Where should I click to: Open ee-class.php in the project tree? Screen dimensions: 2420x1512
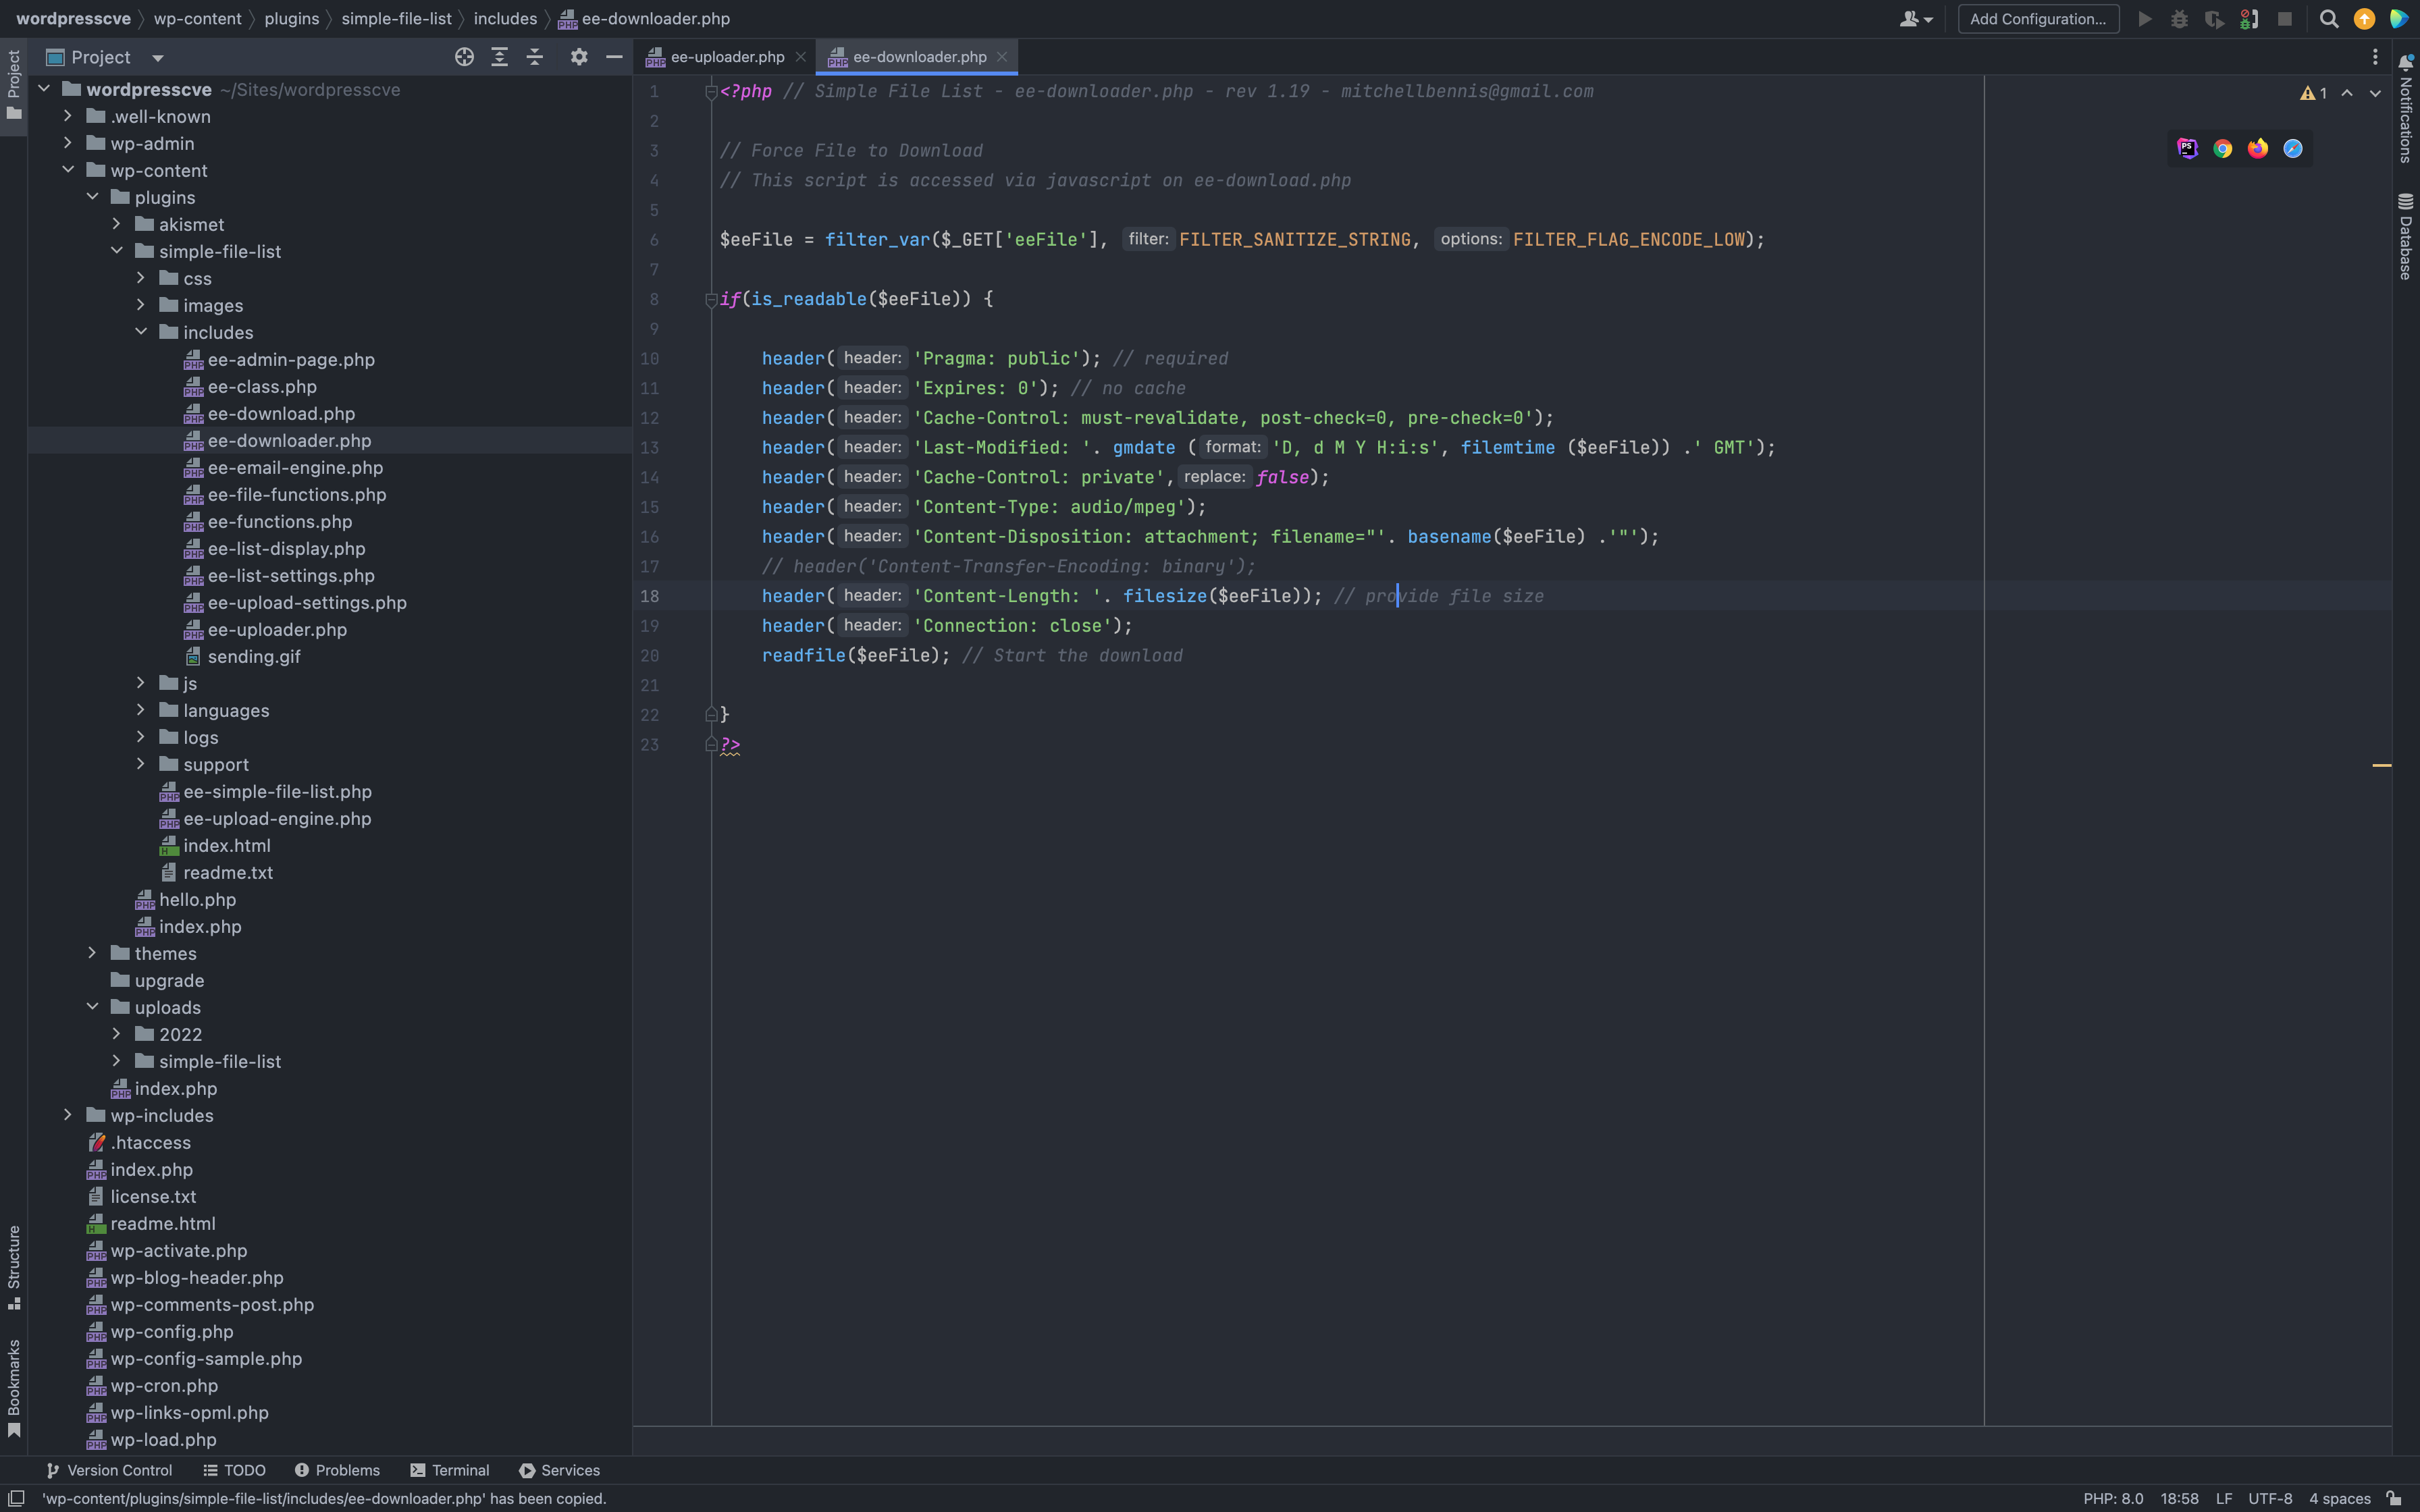[x=262, y=386]
